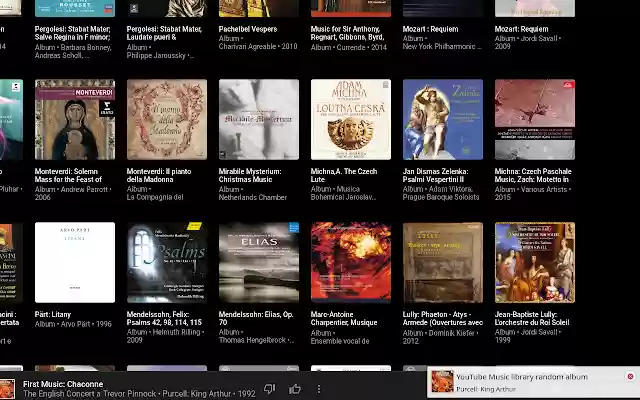This screenshot has width=640, height=400.
Task: Click artist 'Andrew Parrott' under Monteverdi album
Action: tap(84, 189)
